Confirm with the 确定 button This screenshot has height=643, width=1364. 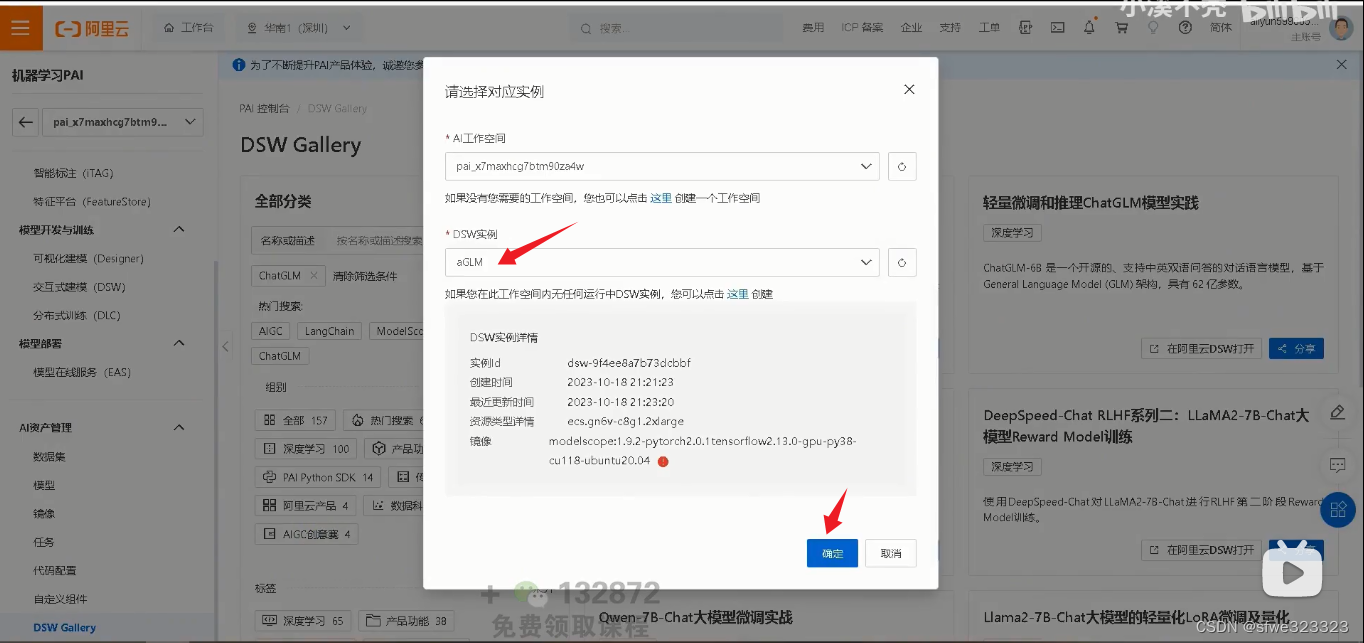(x=832, y=553)
